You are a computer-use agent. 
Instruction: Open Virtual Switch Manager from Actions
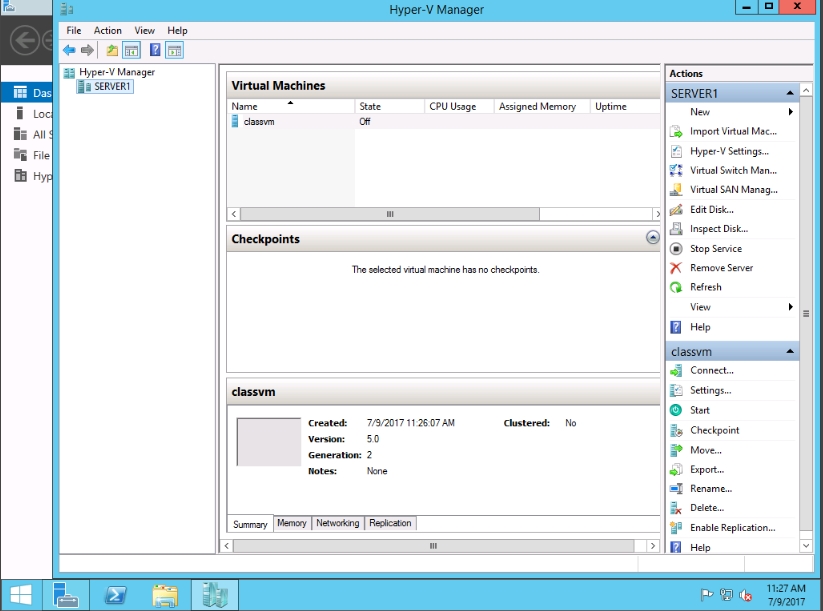tap(732, 170)
